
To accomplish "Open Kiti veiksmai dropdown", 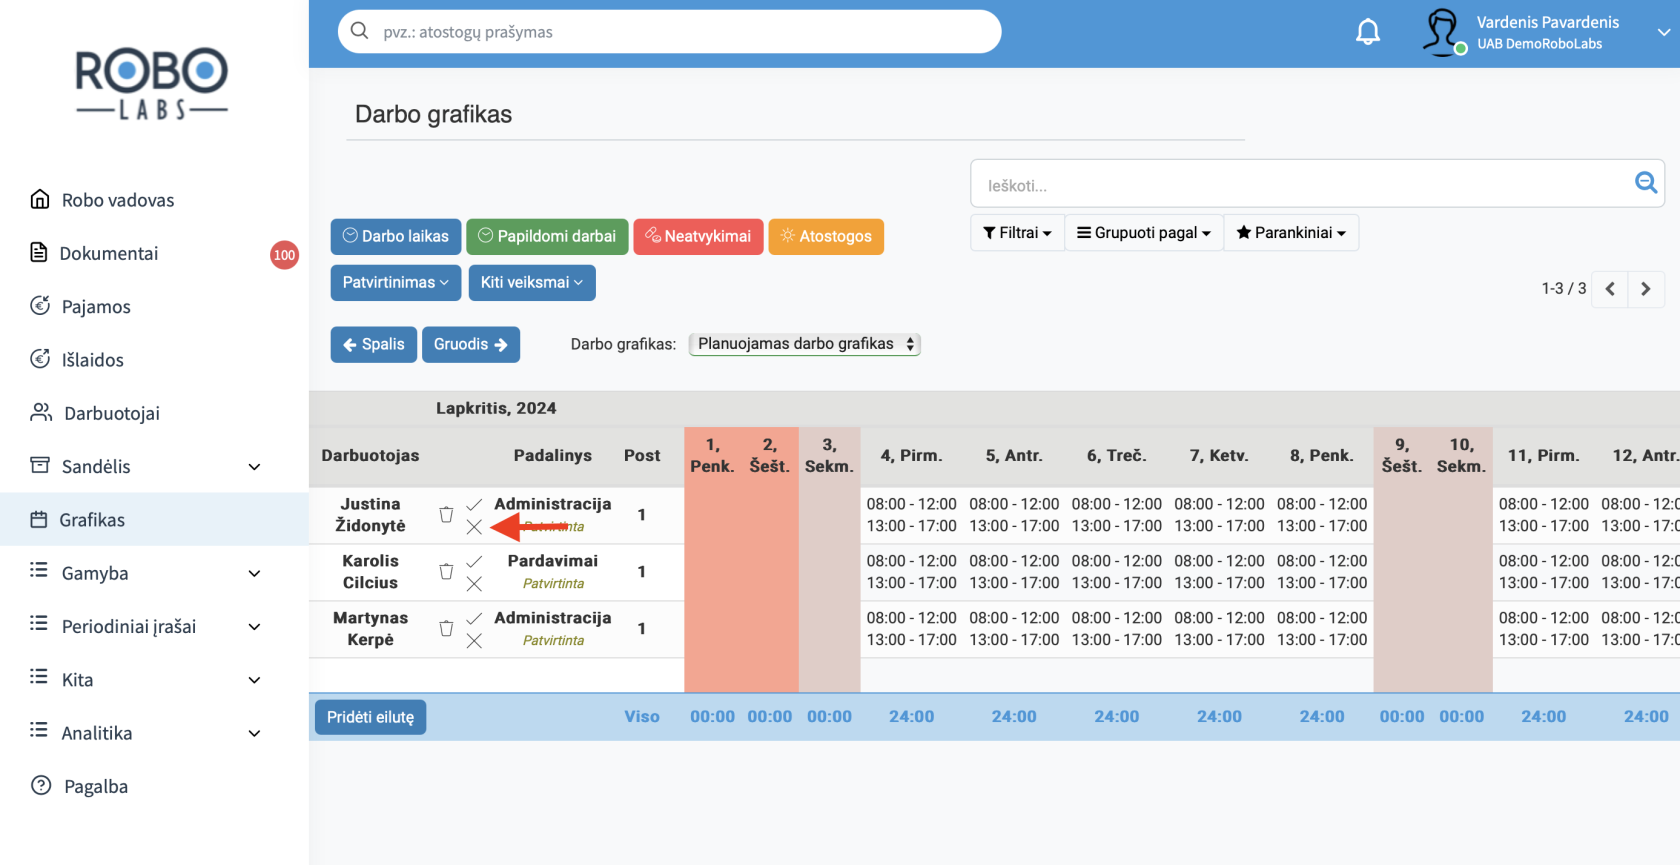I will tap(532, 283).
